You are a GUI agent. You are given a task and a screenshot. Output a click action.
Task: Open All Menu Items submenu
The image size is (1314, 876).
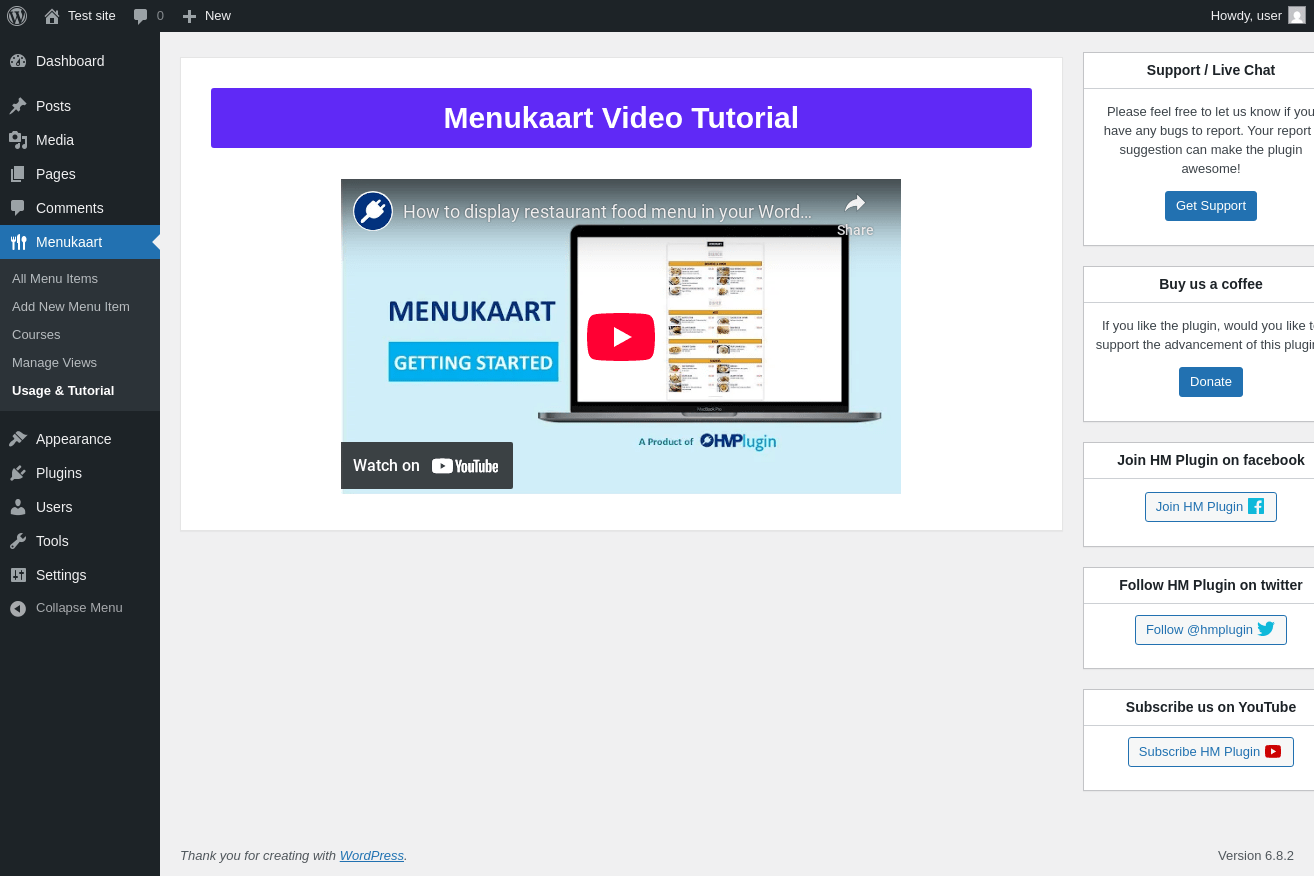pyautogui.click(x=55, y=279)
